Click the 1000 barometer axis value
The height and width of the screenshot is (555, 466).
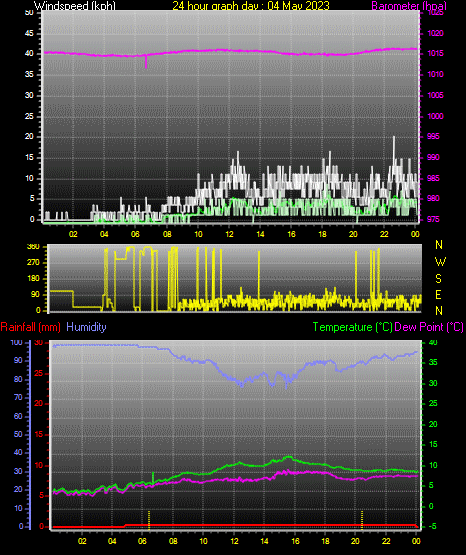(436, 116)
